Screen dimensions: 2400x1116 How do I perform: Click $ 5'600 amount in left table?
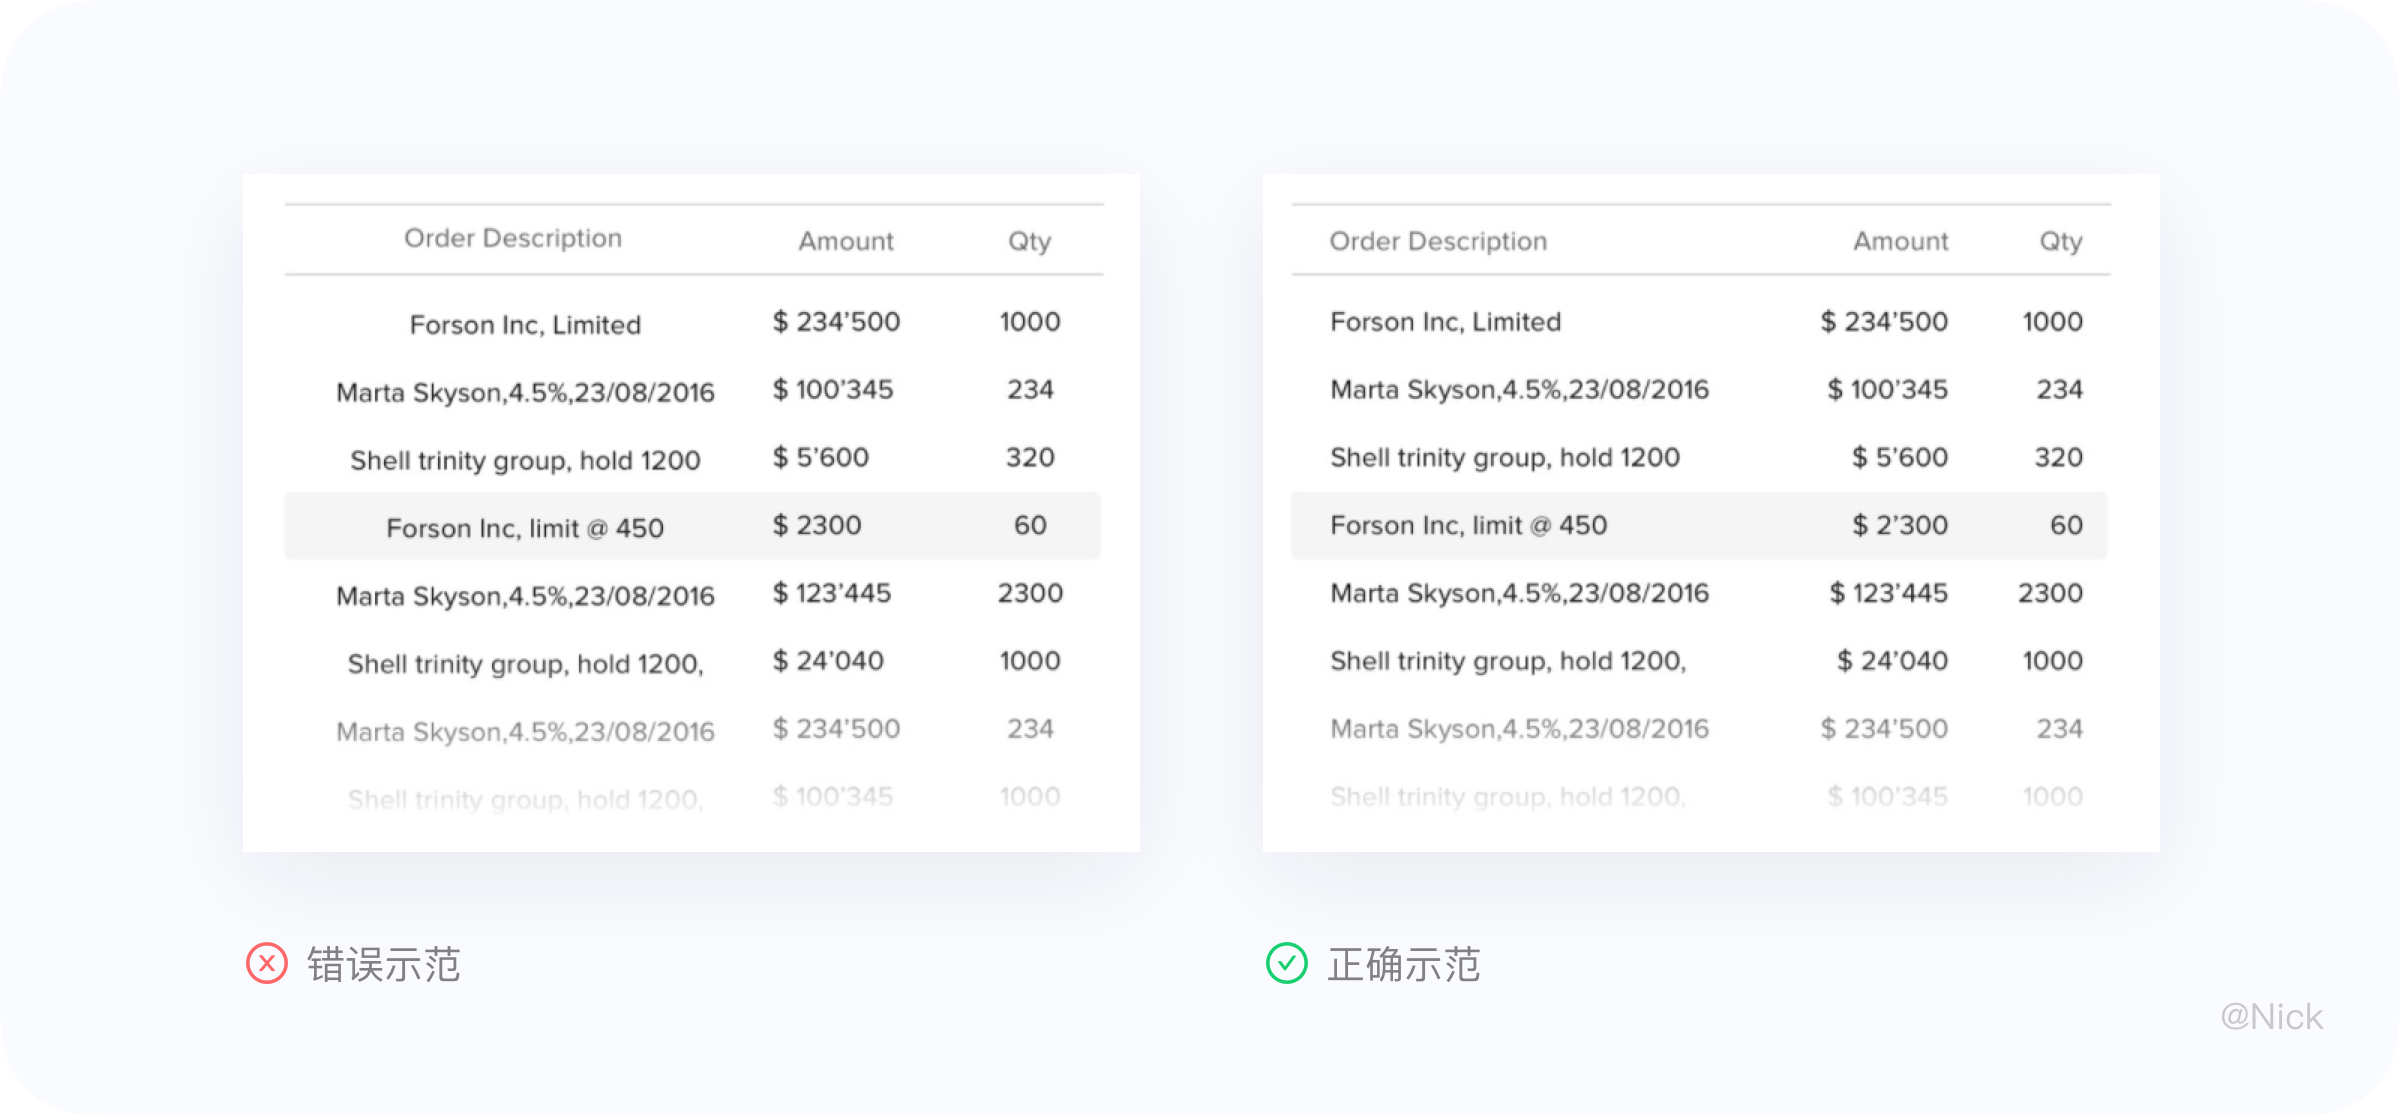tap(820, 457)
